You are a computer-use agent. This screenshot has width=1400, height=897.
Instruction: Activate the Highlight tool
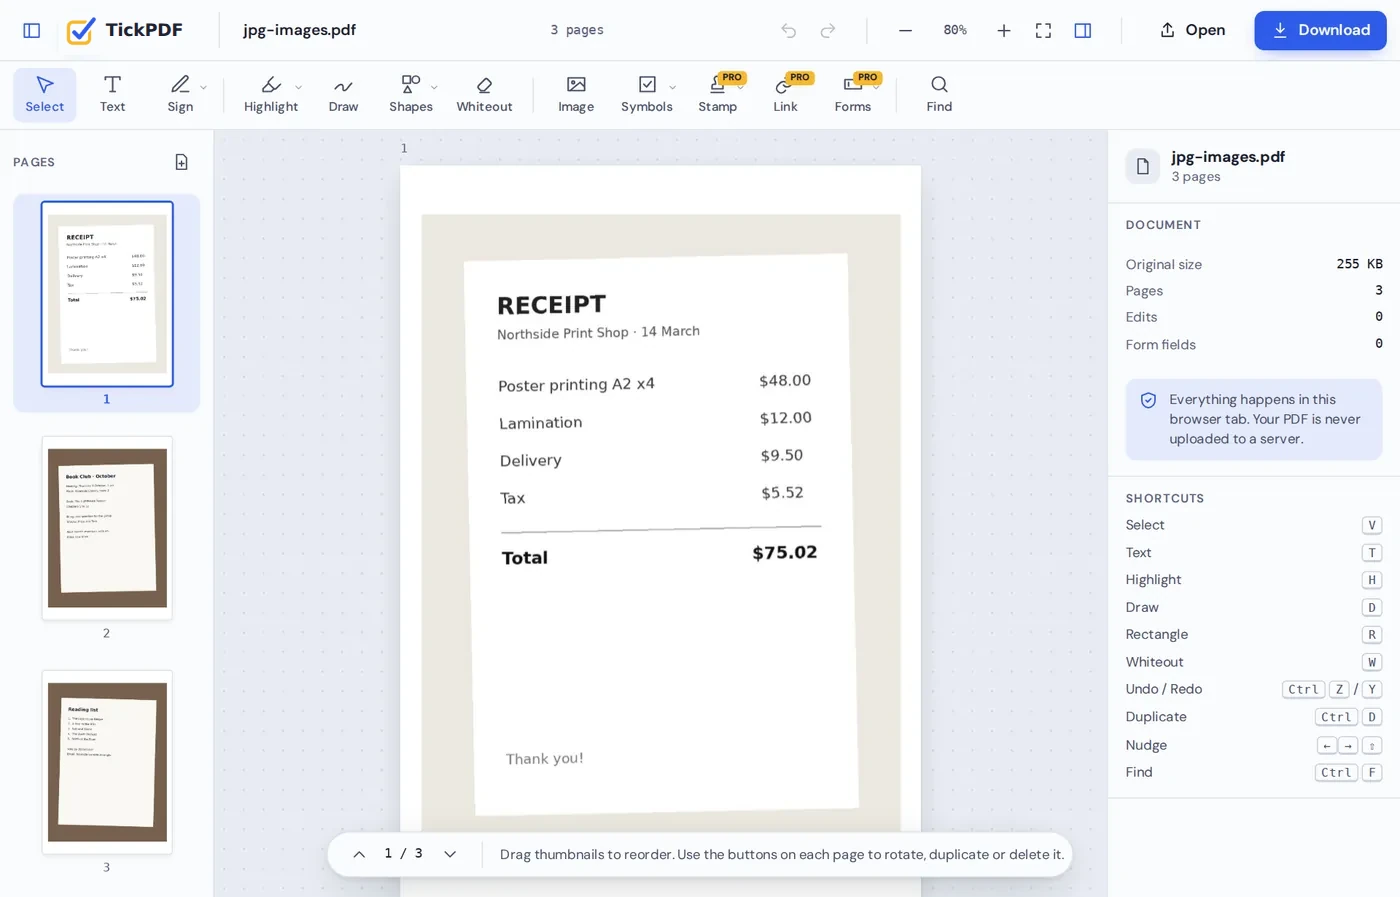pos(271,94)
